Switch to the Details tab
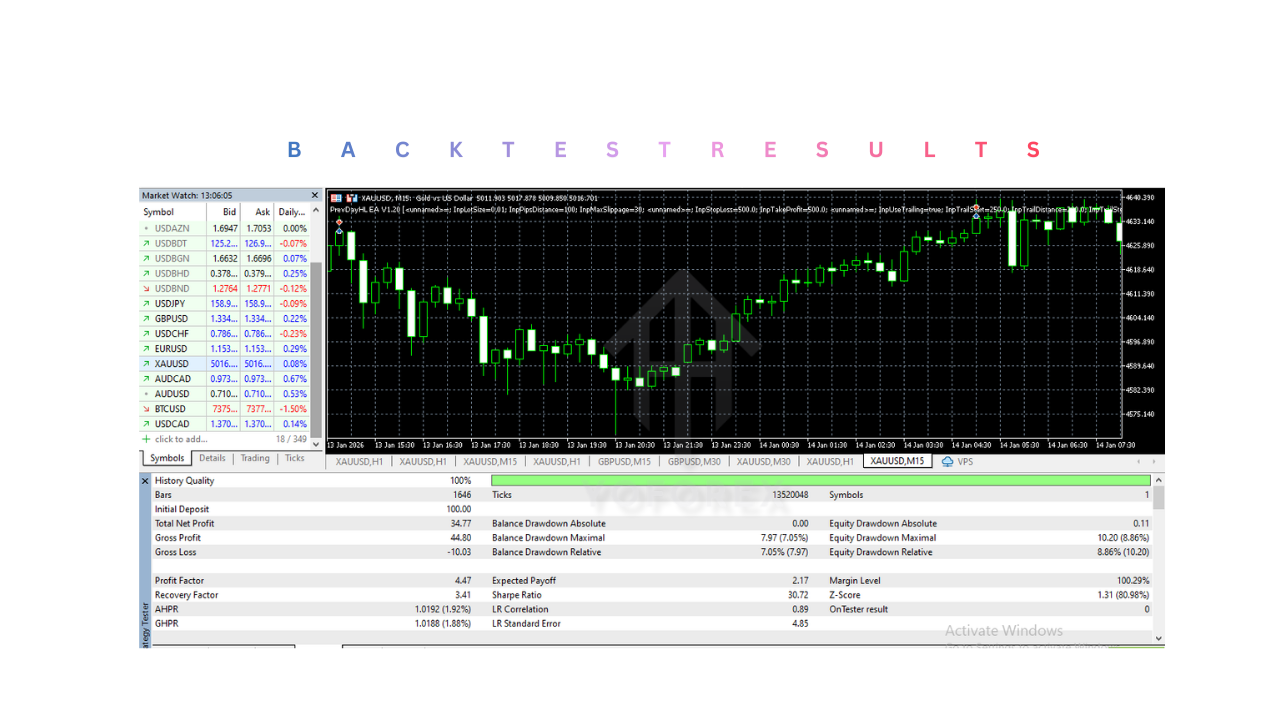Viewport: 1280px width, 720px height. point(212,458)
